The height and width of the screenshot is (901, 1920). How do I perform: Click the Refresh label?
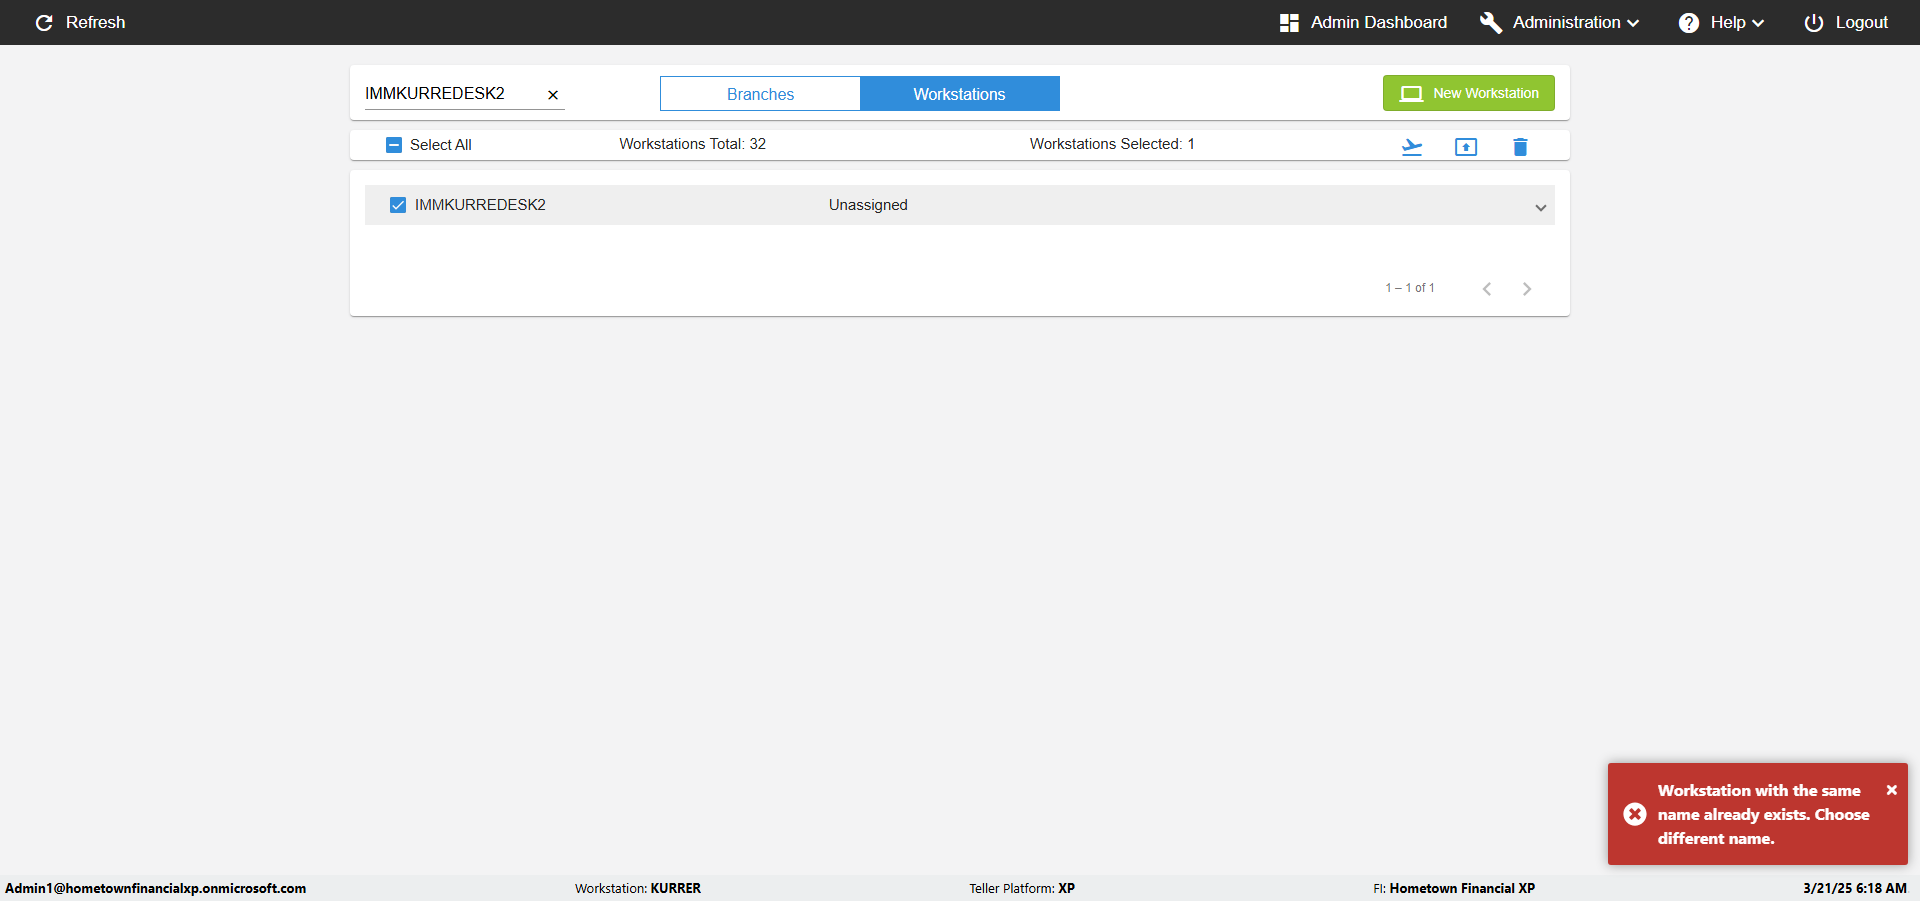click(x=96, y=22)
